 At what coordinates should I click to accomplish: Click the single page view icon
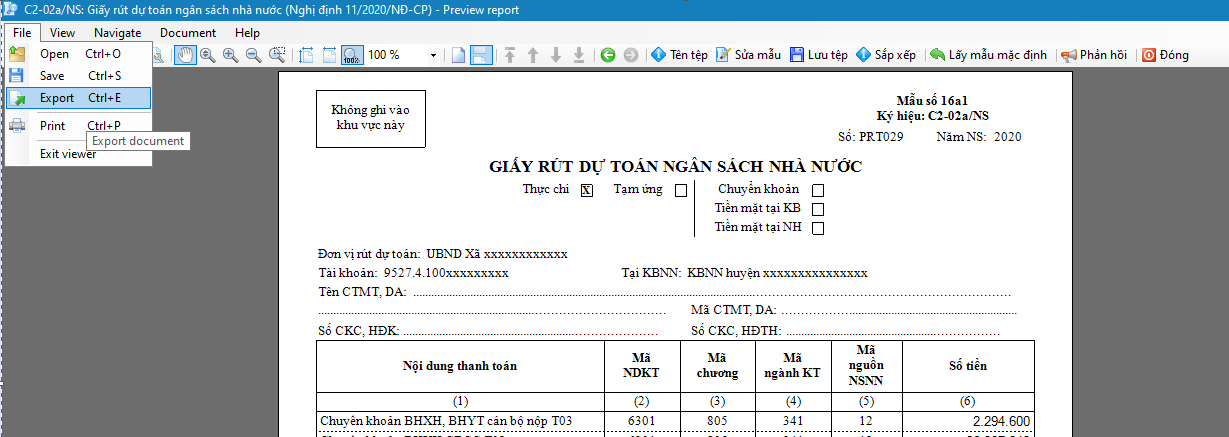(458, 55)
